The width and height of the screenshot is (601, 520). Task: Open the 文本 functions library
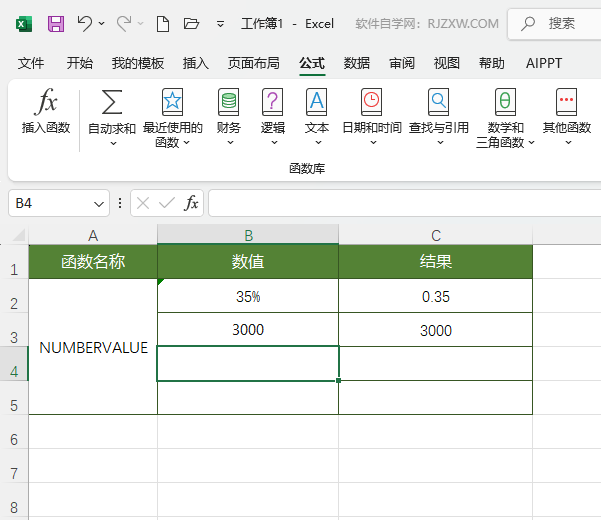[x=317, y=117]
